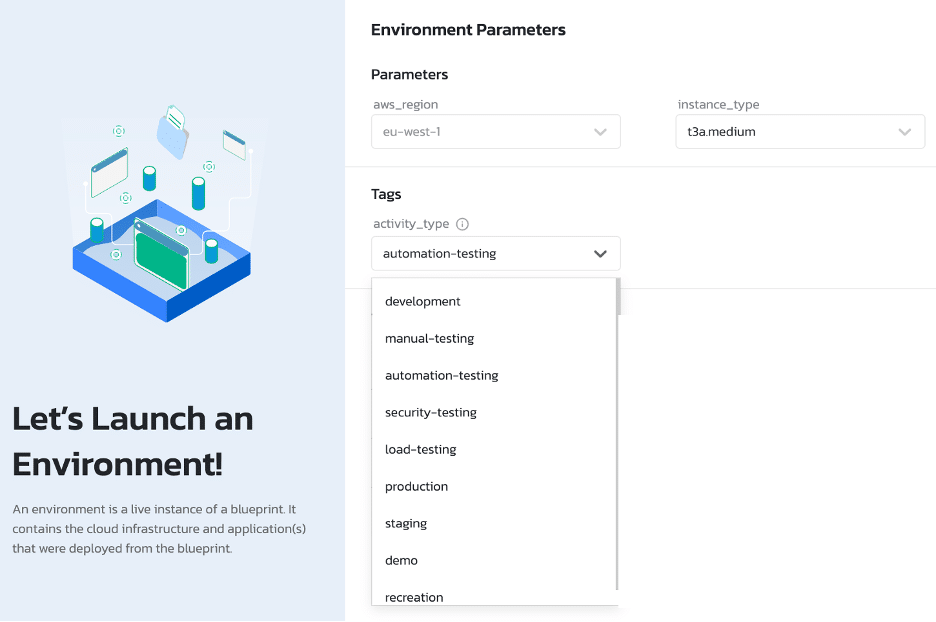Image resolution: width=936 pixels, height=622 pixels.
Task: Click the chevron arrow in instance_type field
Action: coord(904,132)
